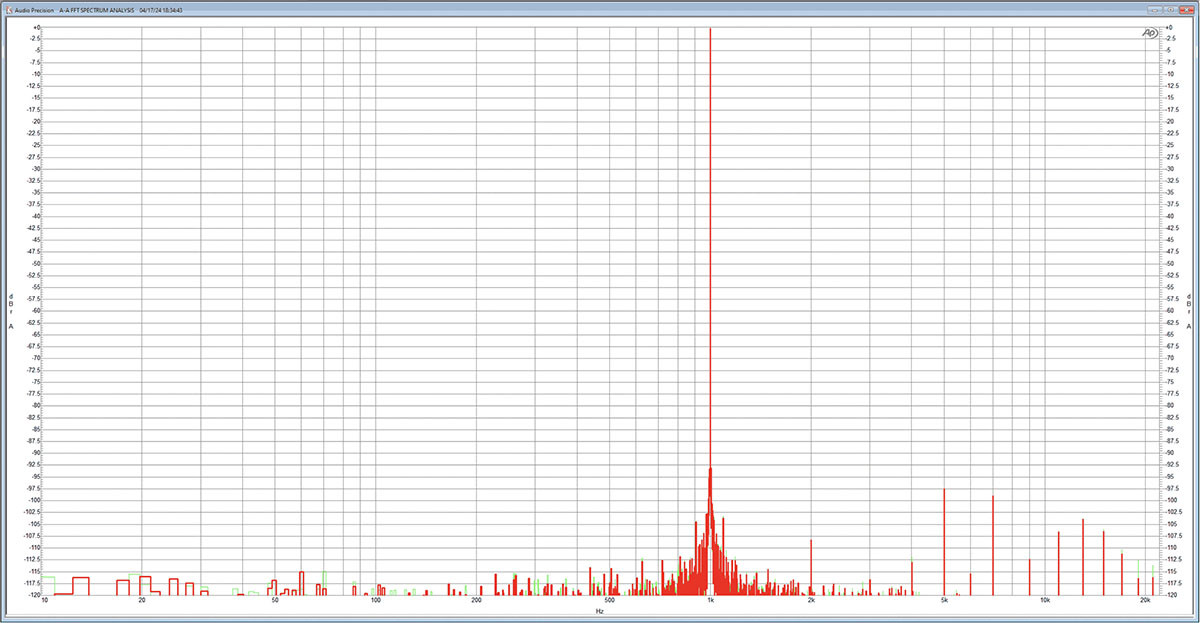Click the red harmonic spike at 2k
Screen dimensions: 1200x623
coord(811,566)
